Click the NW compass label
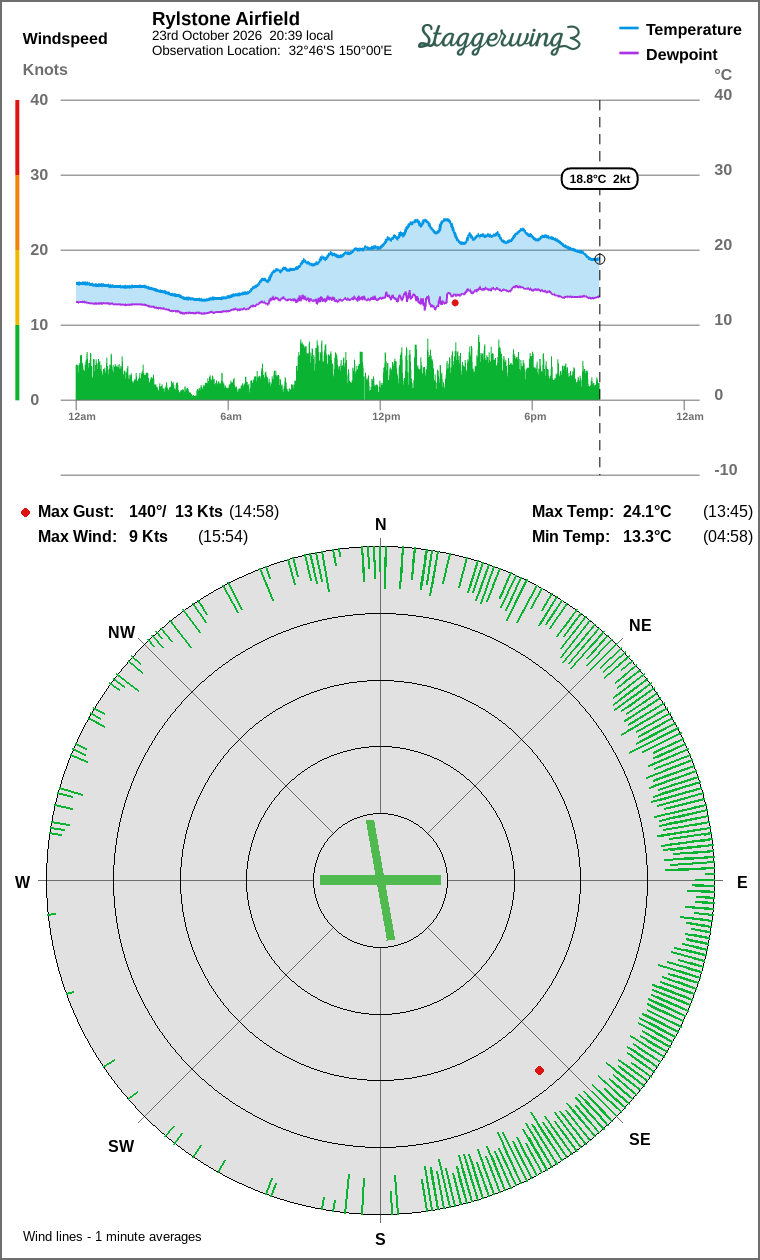Image resolution: width=760 pixels, height=1260 pixels. [121, 632]
